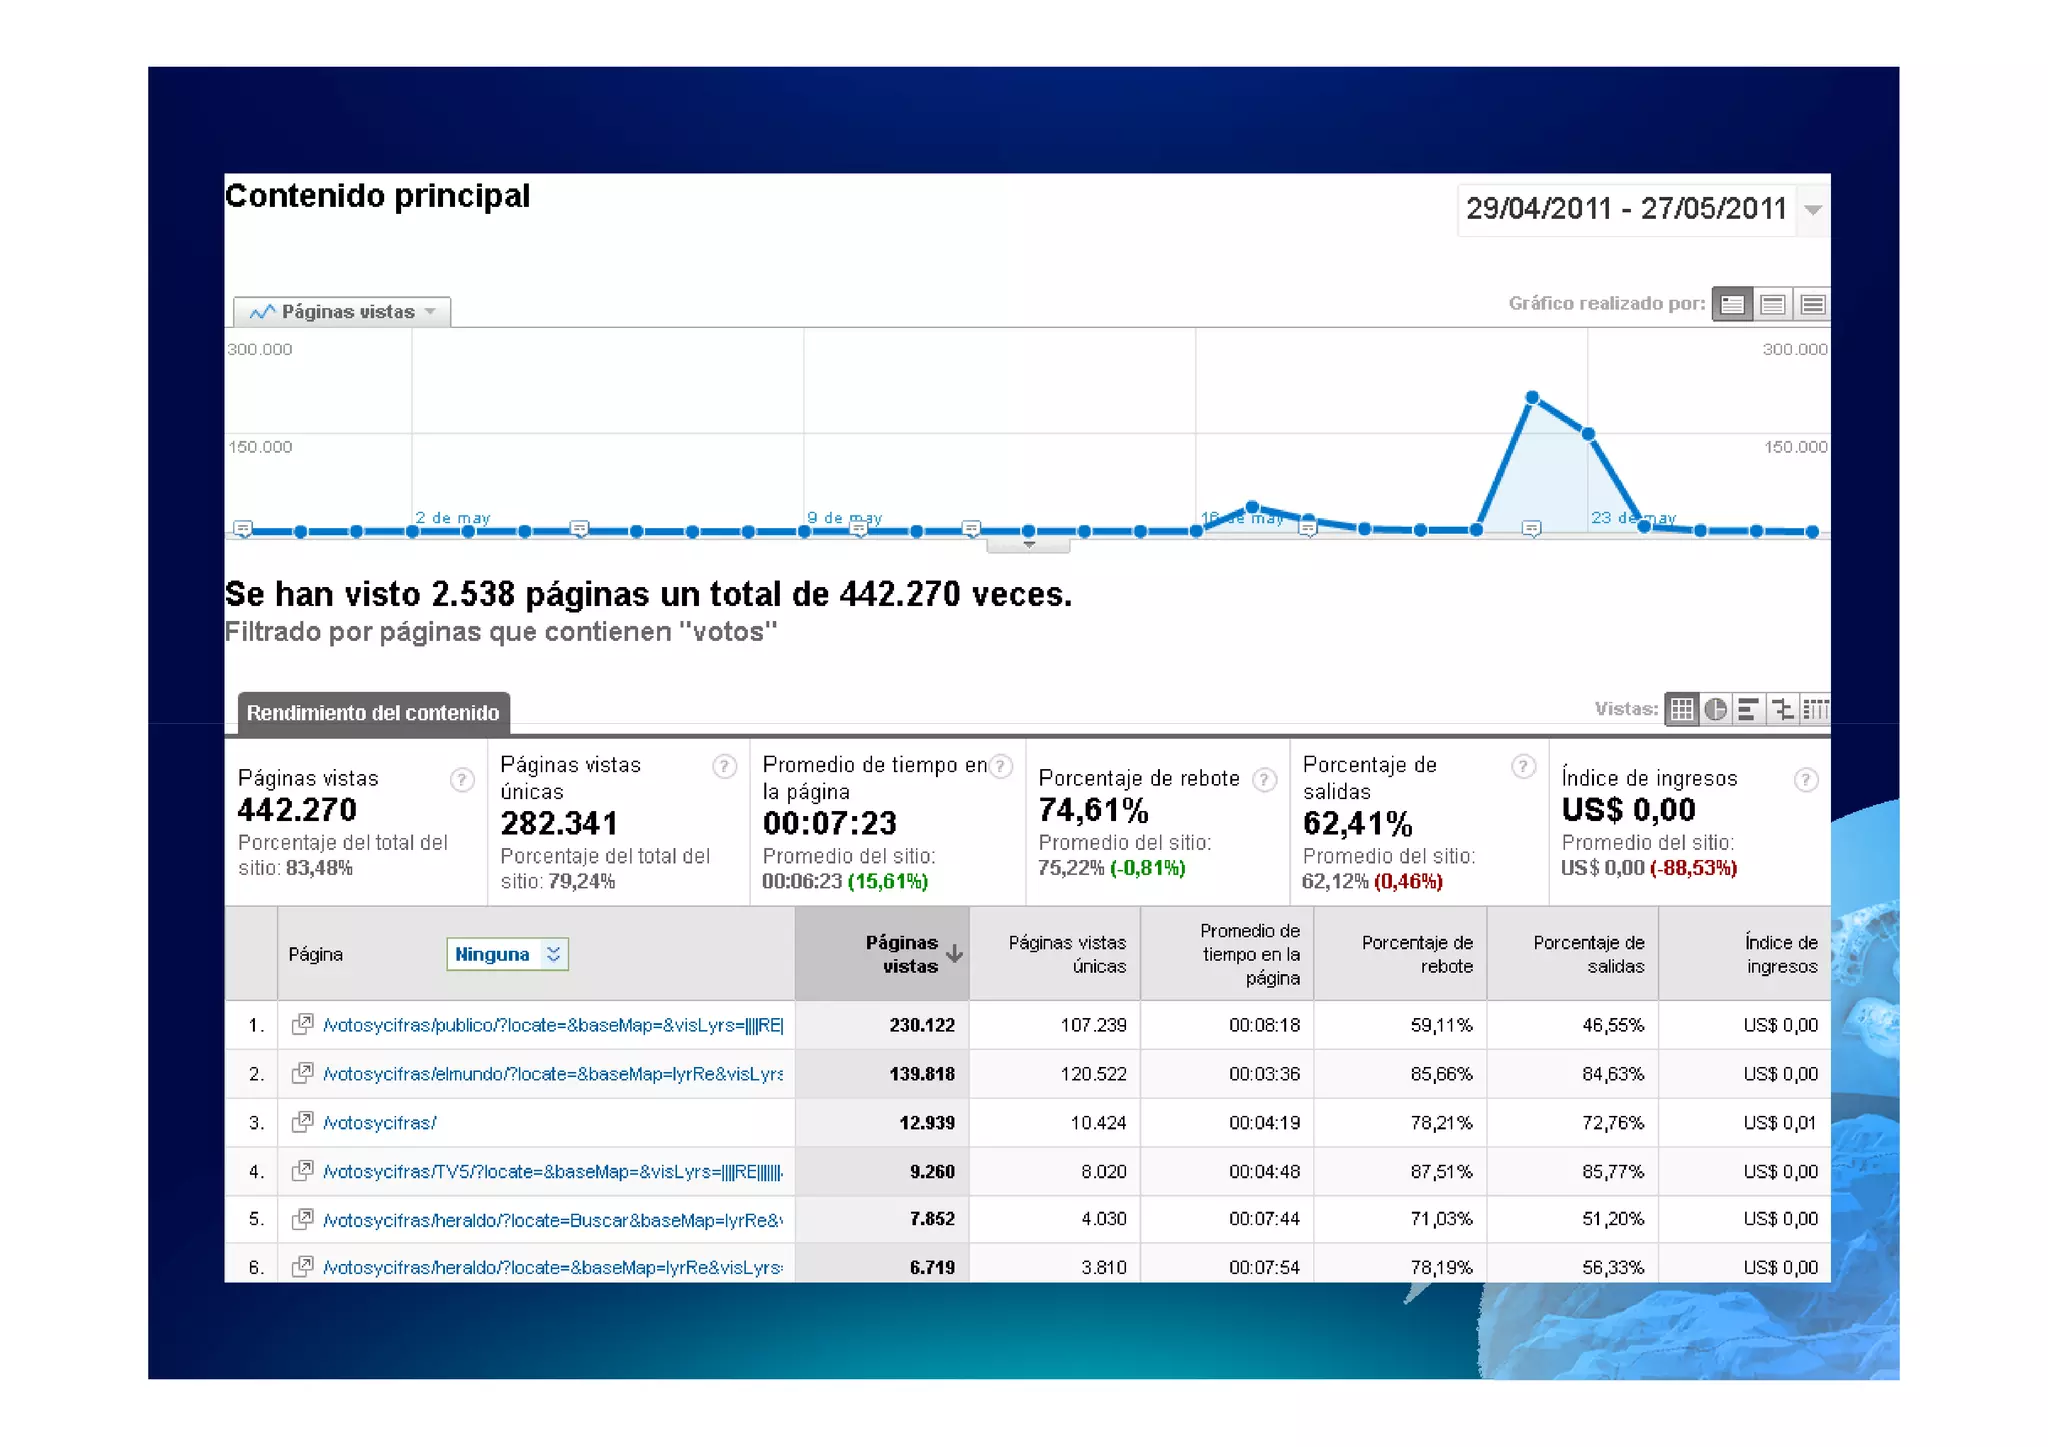Sort by Porcentaje de rebote column header

tap(1416, 954)
